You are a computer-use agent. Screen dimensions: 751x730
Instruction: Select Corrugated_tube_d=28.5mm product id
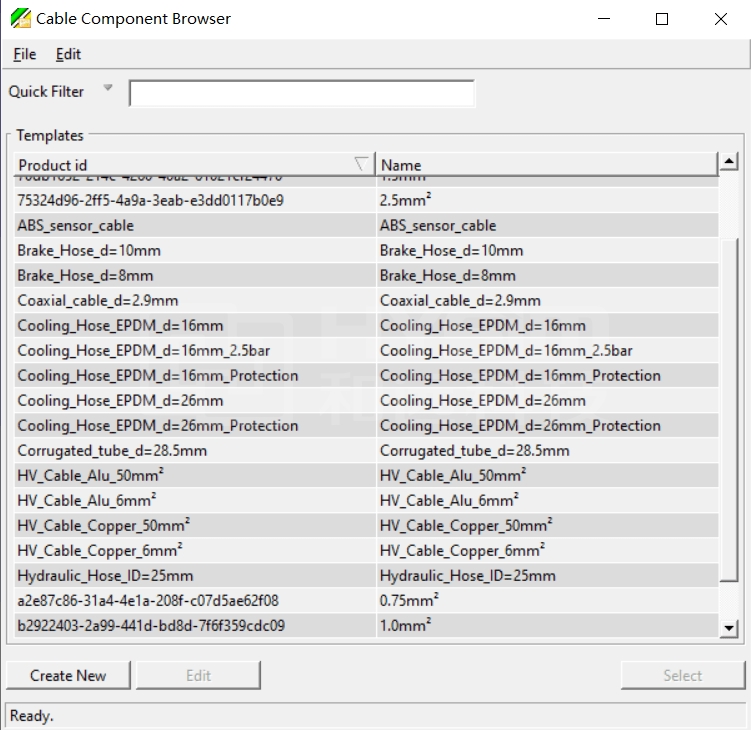point(195,450)
